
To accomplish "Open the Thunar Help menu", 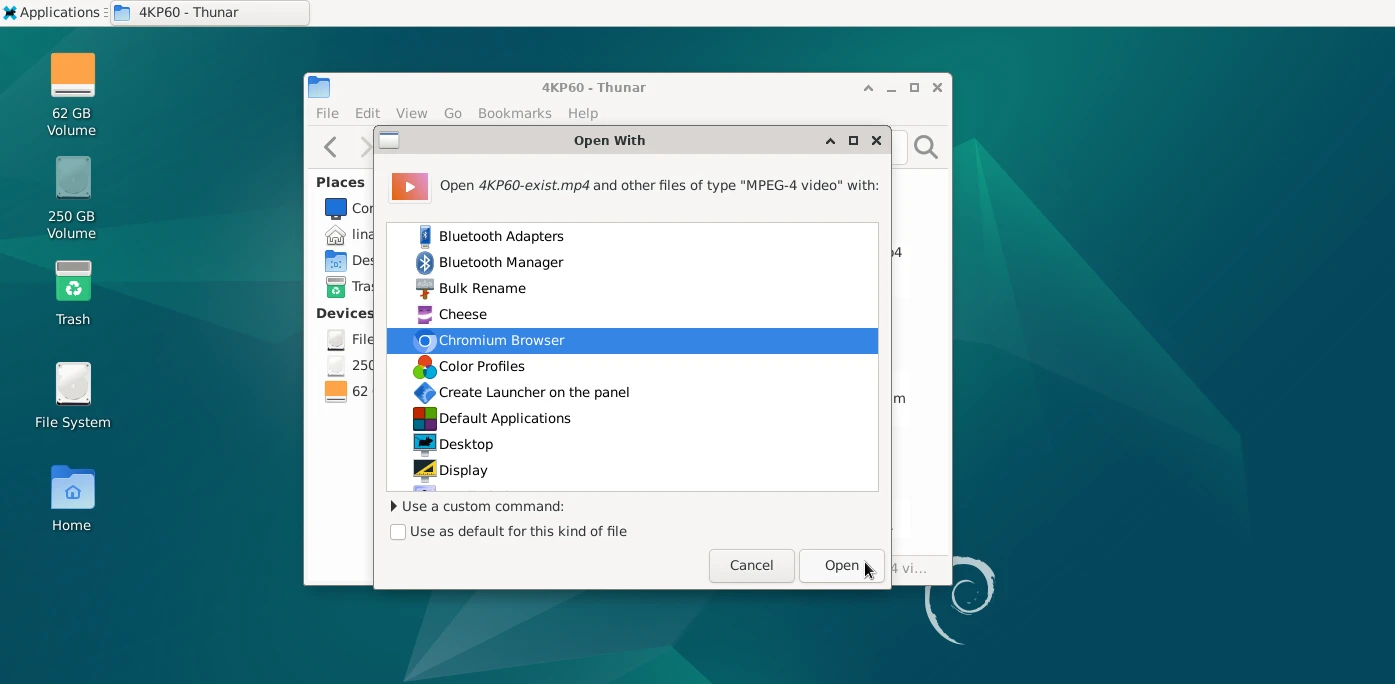I will tap(583, 114).
